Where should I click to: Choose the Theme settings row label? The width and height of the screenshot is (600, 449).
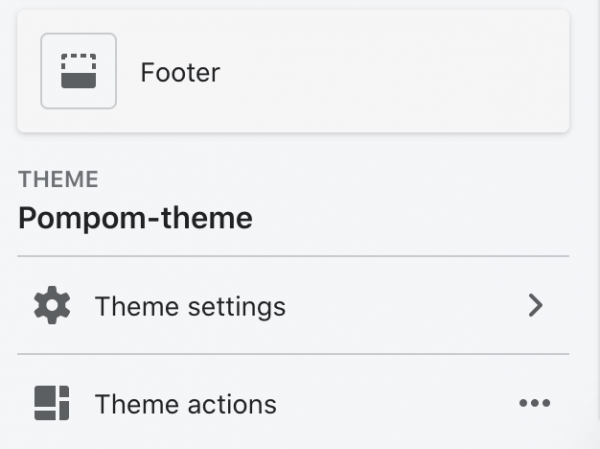(190, 306)
